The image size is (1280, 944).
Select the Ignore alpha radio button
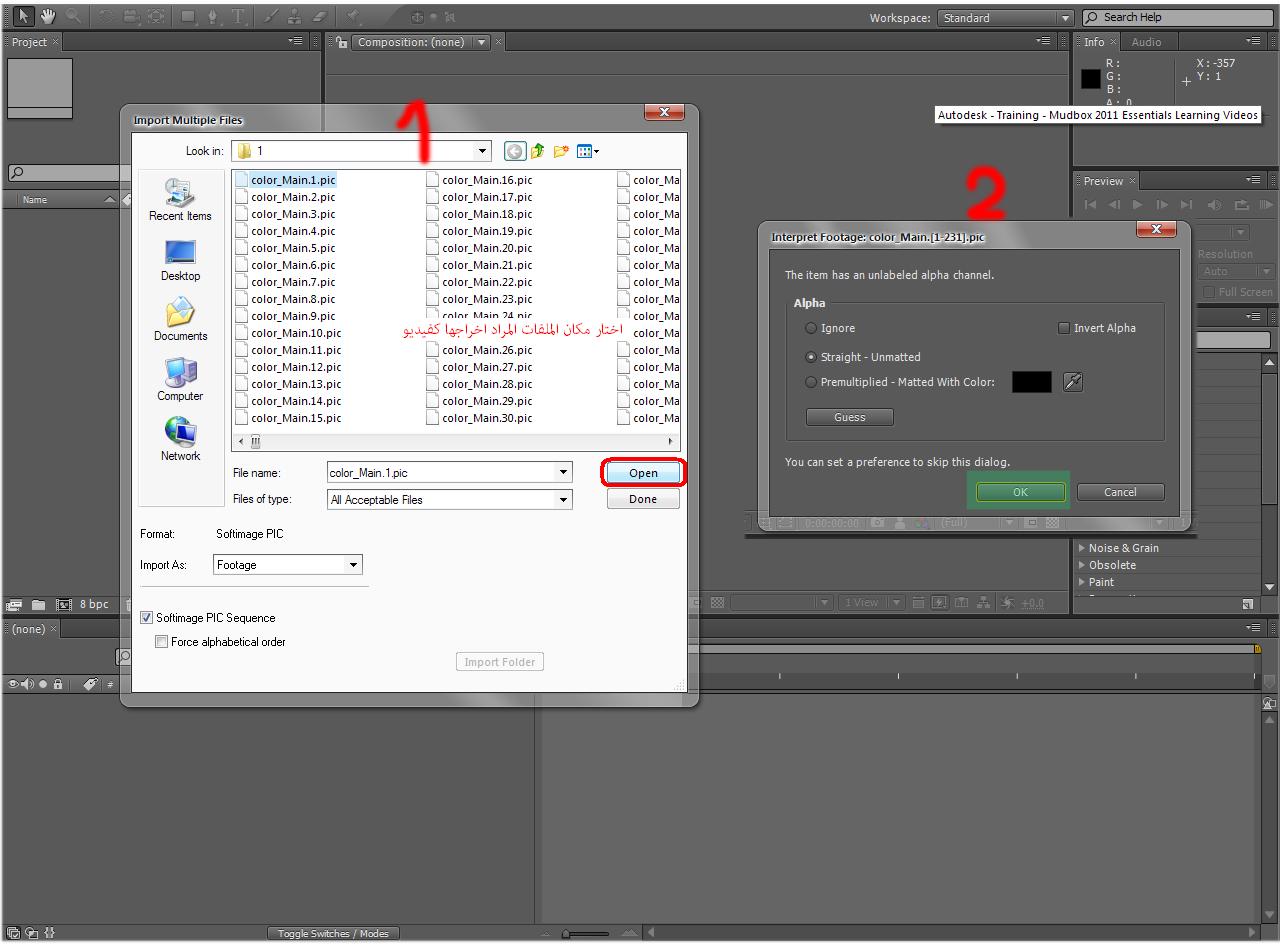[x=811, y=328]
